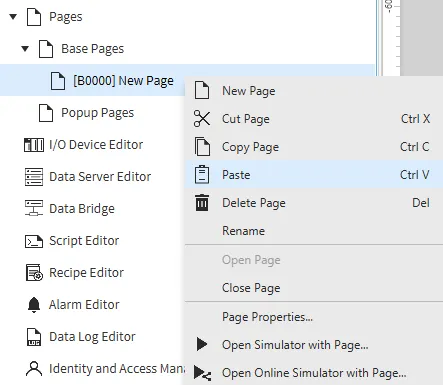Viewport: 443px width, 385px height.
Task: Choose Paste from the context menu
Action: 314,175
